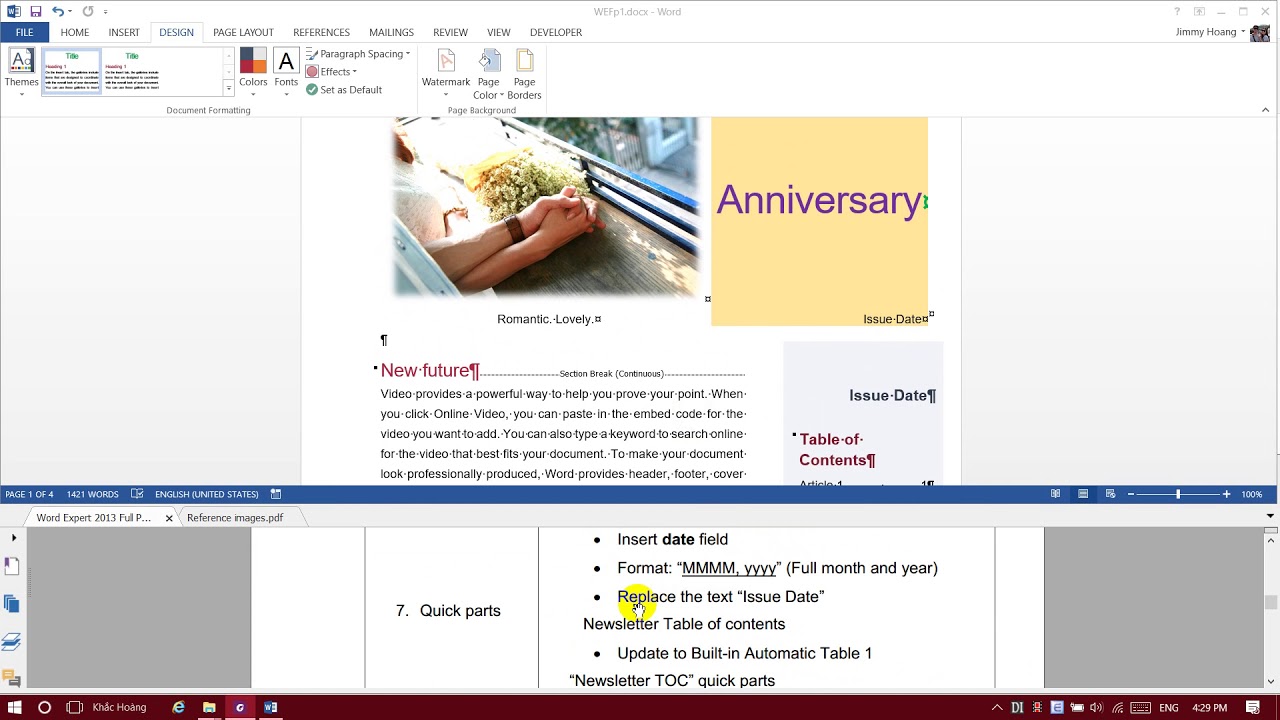
Task: Open the Themes gallery
Action: coord(21,73)
